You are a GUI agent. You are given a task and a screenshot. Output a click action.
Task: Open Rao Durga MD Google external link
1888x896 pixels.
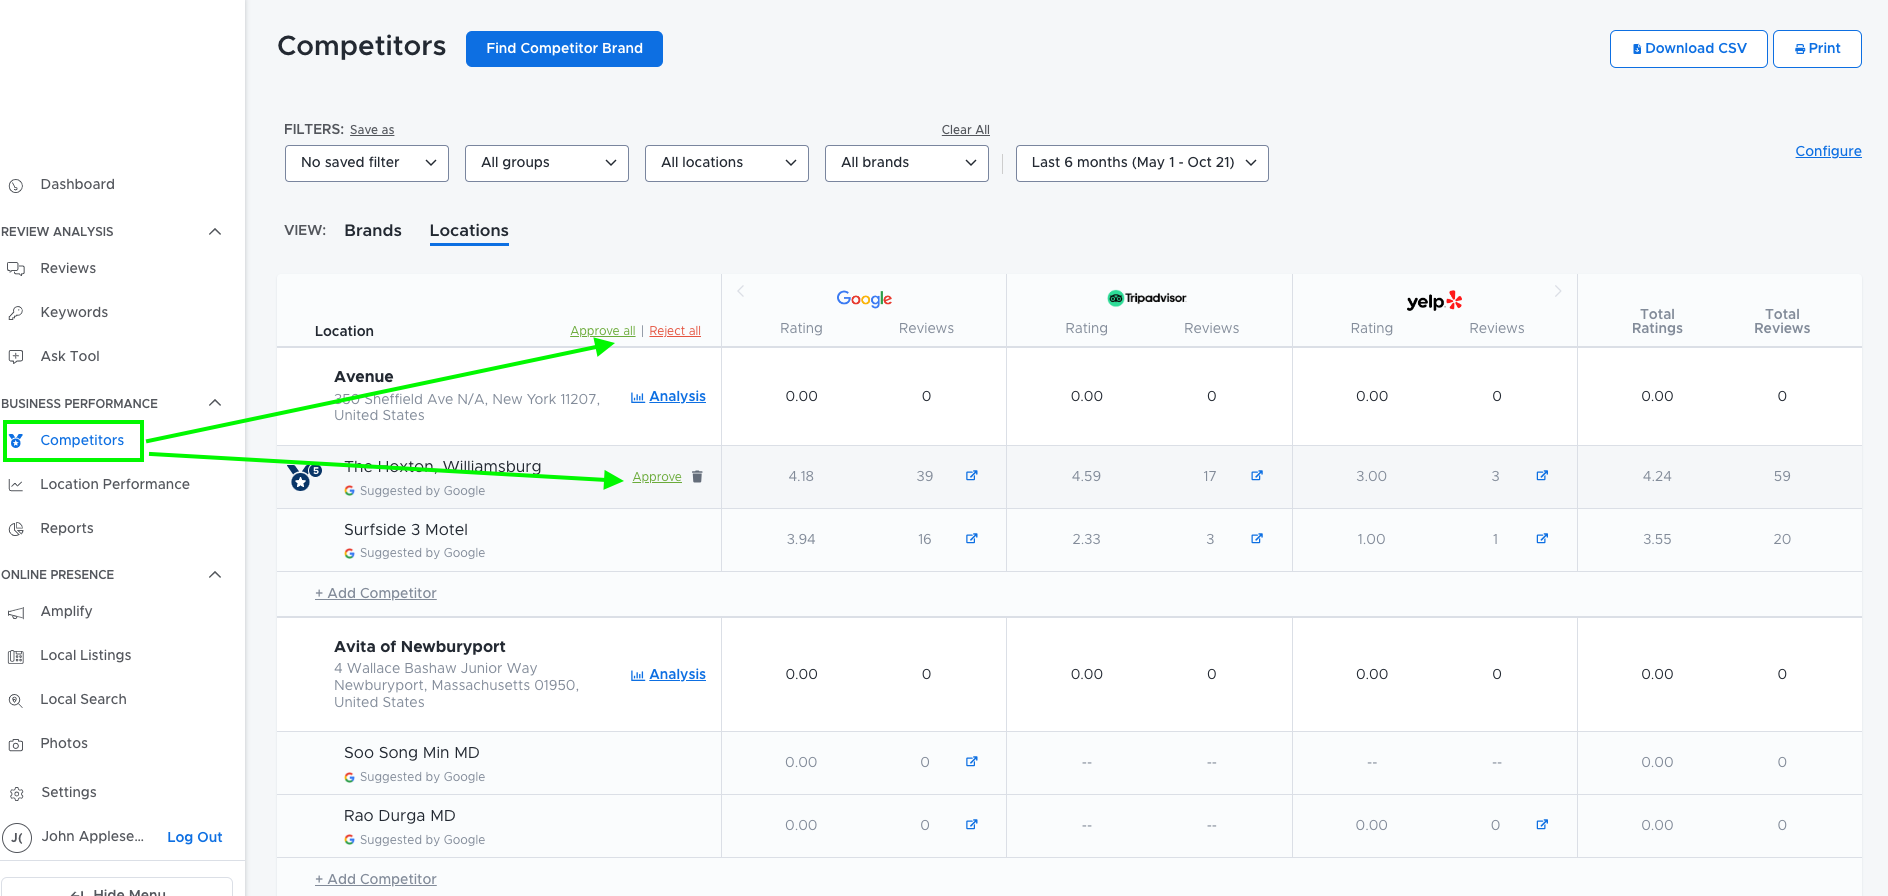point(971,825)
